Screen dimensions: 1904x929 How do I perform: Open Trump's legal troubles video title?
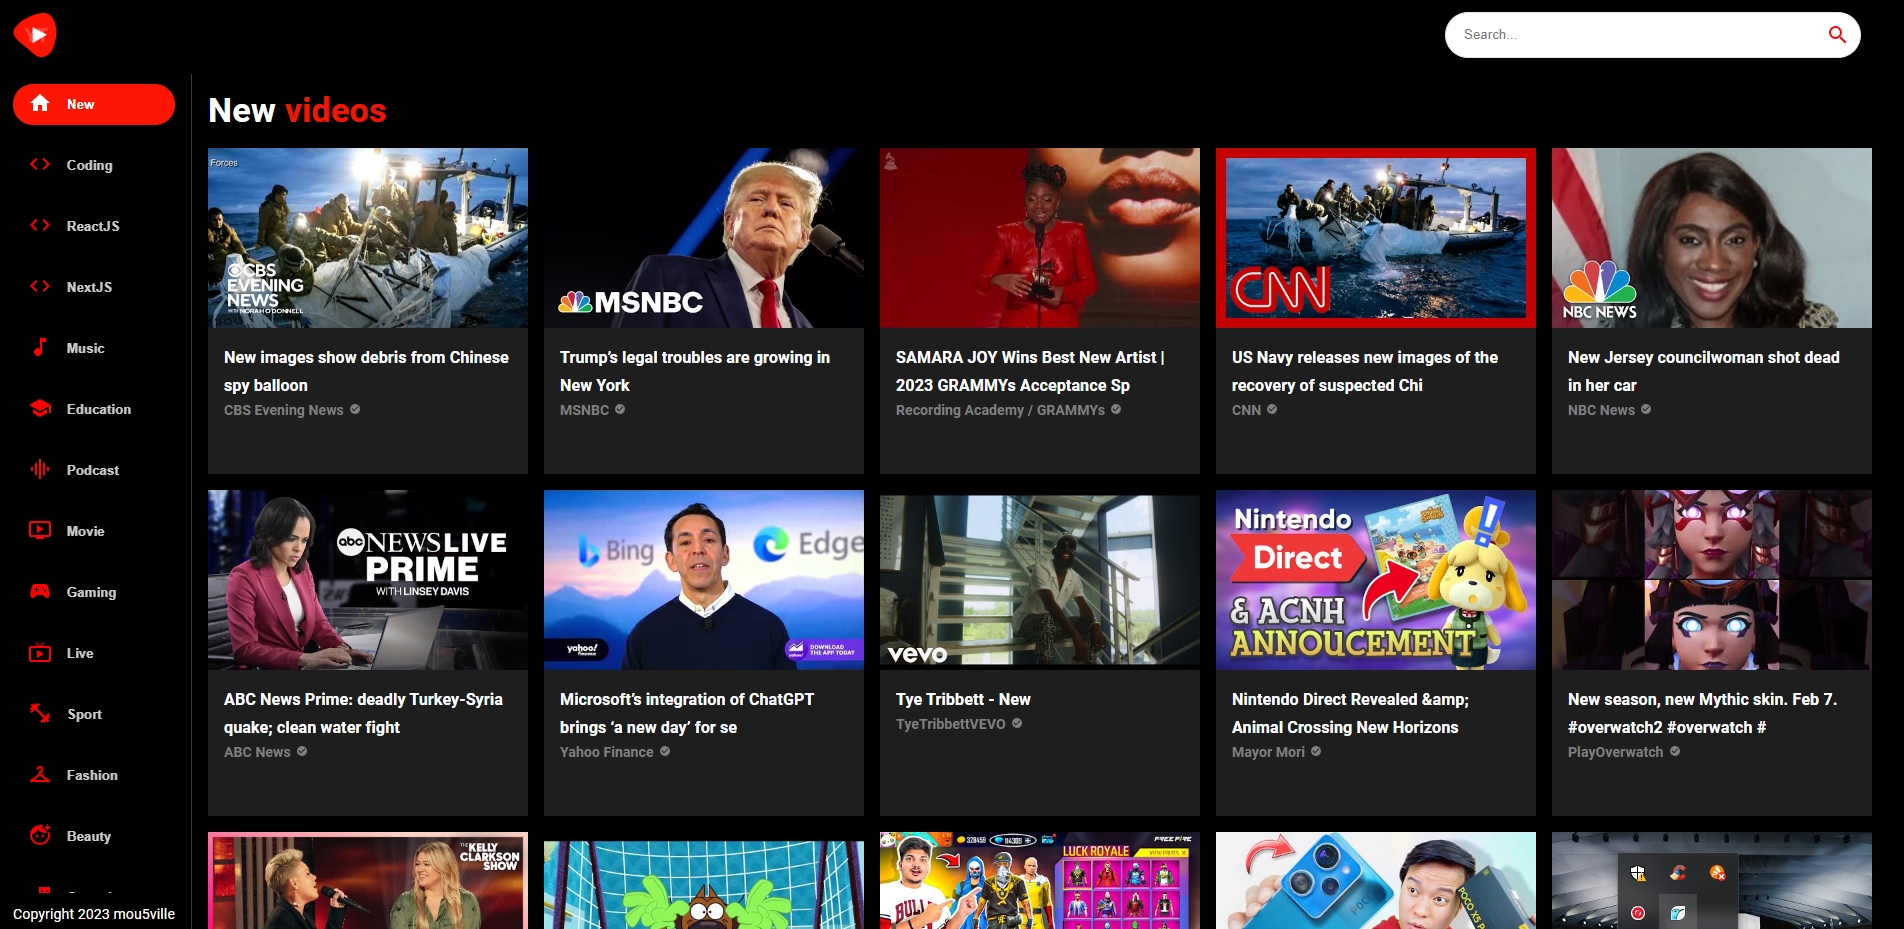click(x=694, y=371)
